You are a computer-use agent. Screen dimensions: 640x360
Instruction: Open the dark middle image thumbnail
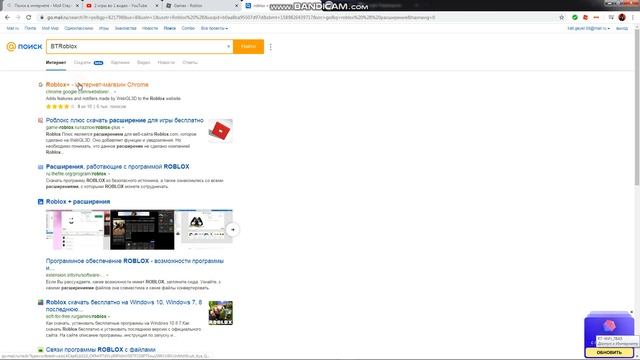[x=142, y=229]
